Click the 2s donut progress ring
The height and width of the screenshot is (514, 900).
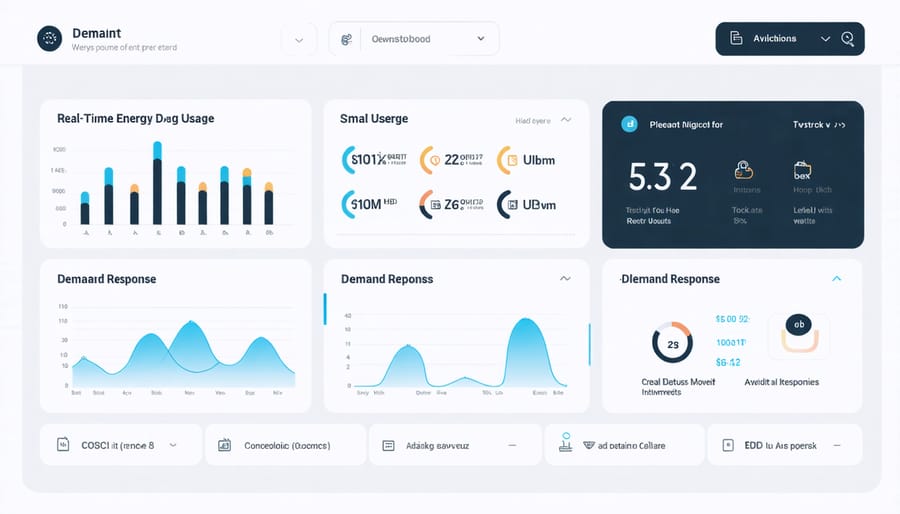tap(673, 343)
